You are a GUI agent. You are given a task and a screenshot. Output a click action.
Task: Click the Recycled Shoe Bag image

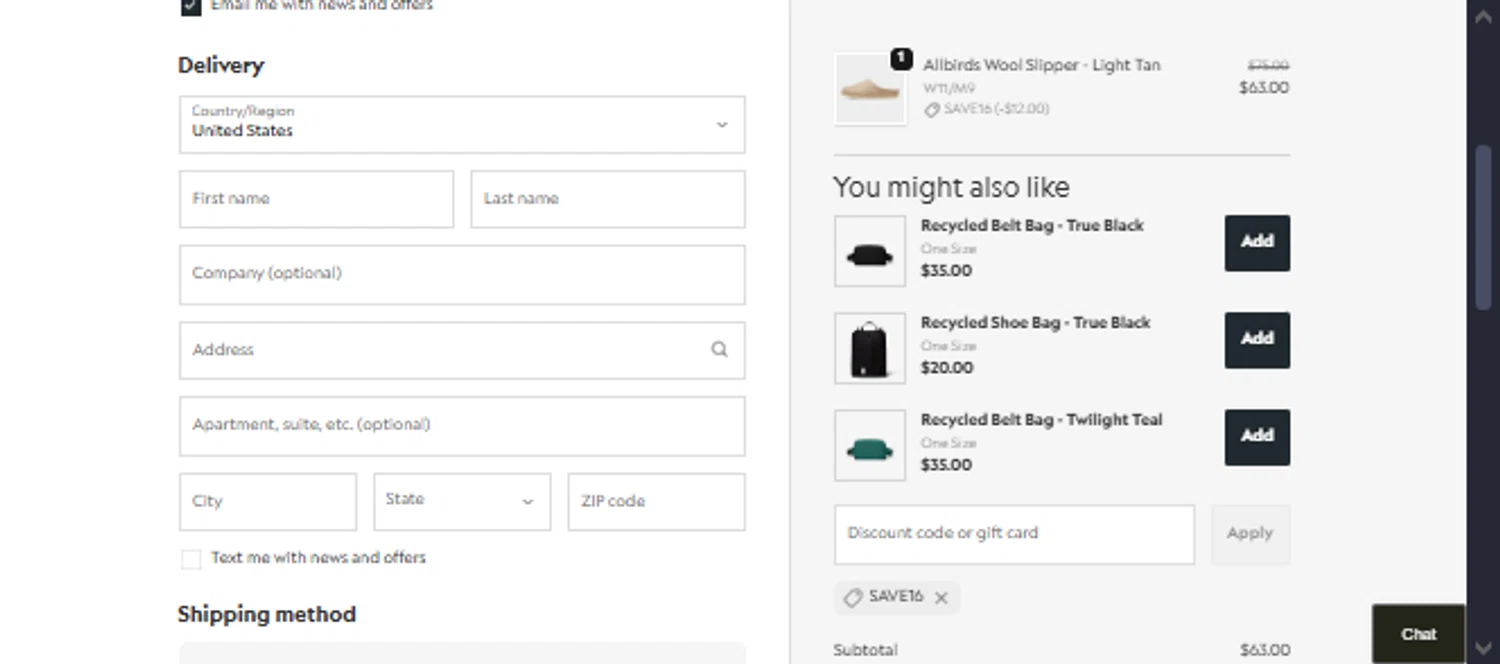coord(870,348)
